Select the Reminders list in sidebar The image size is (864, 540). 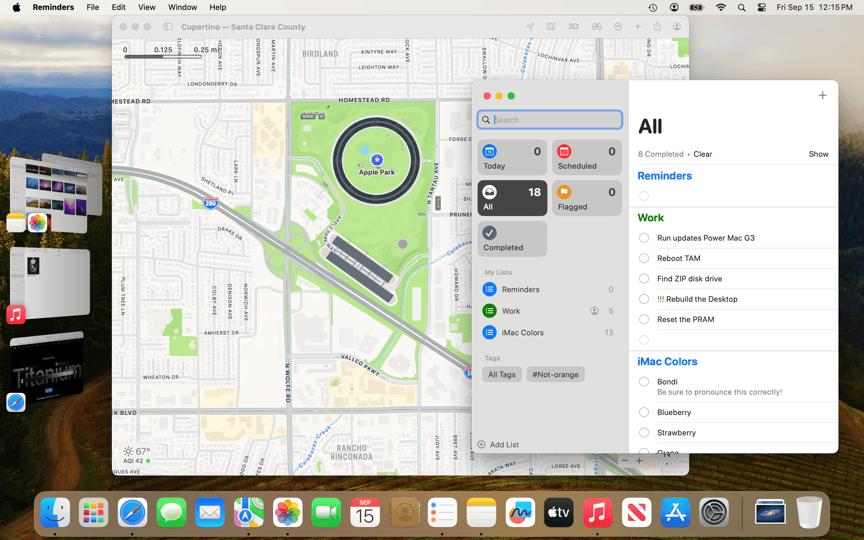pos(549,289)
